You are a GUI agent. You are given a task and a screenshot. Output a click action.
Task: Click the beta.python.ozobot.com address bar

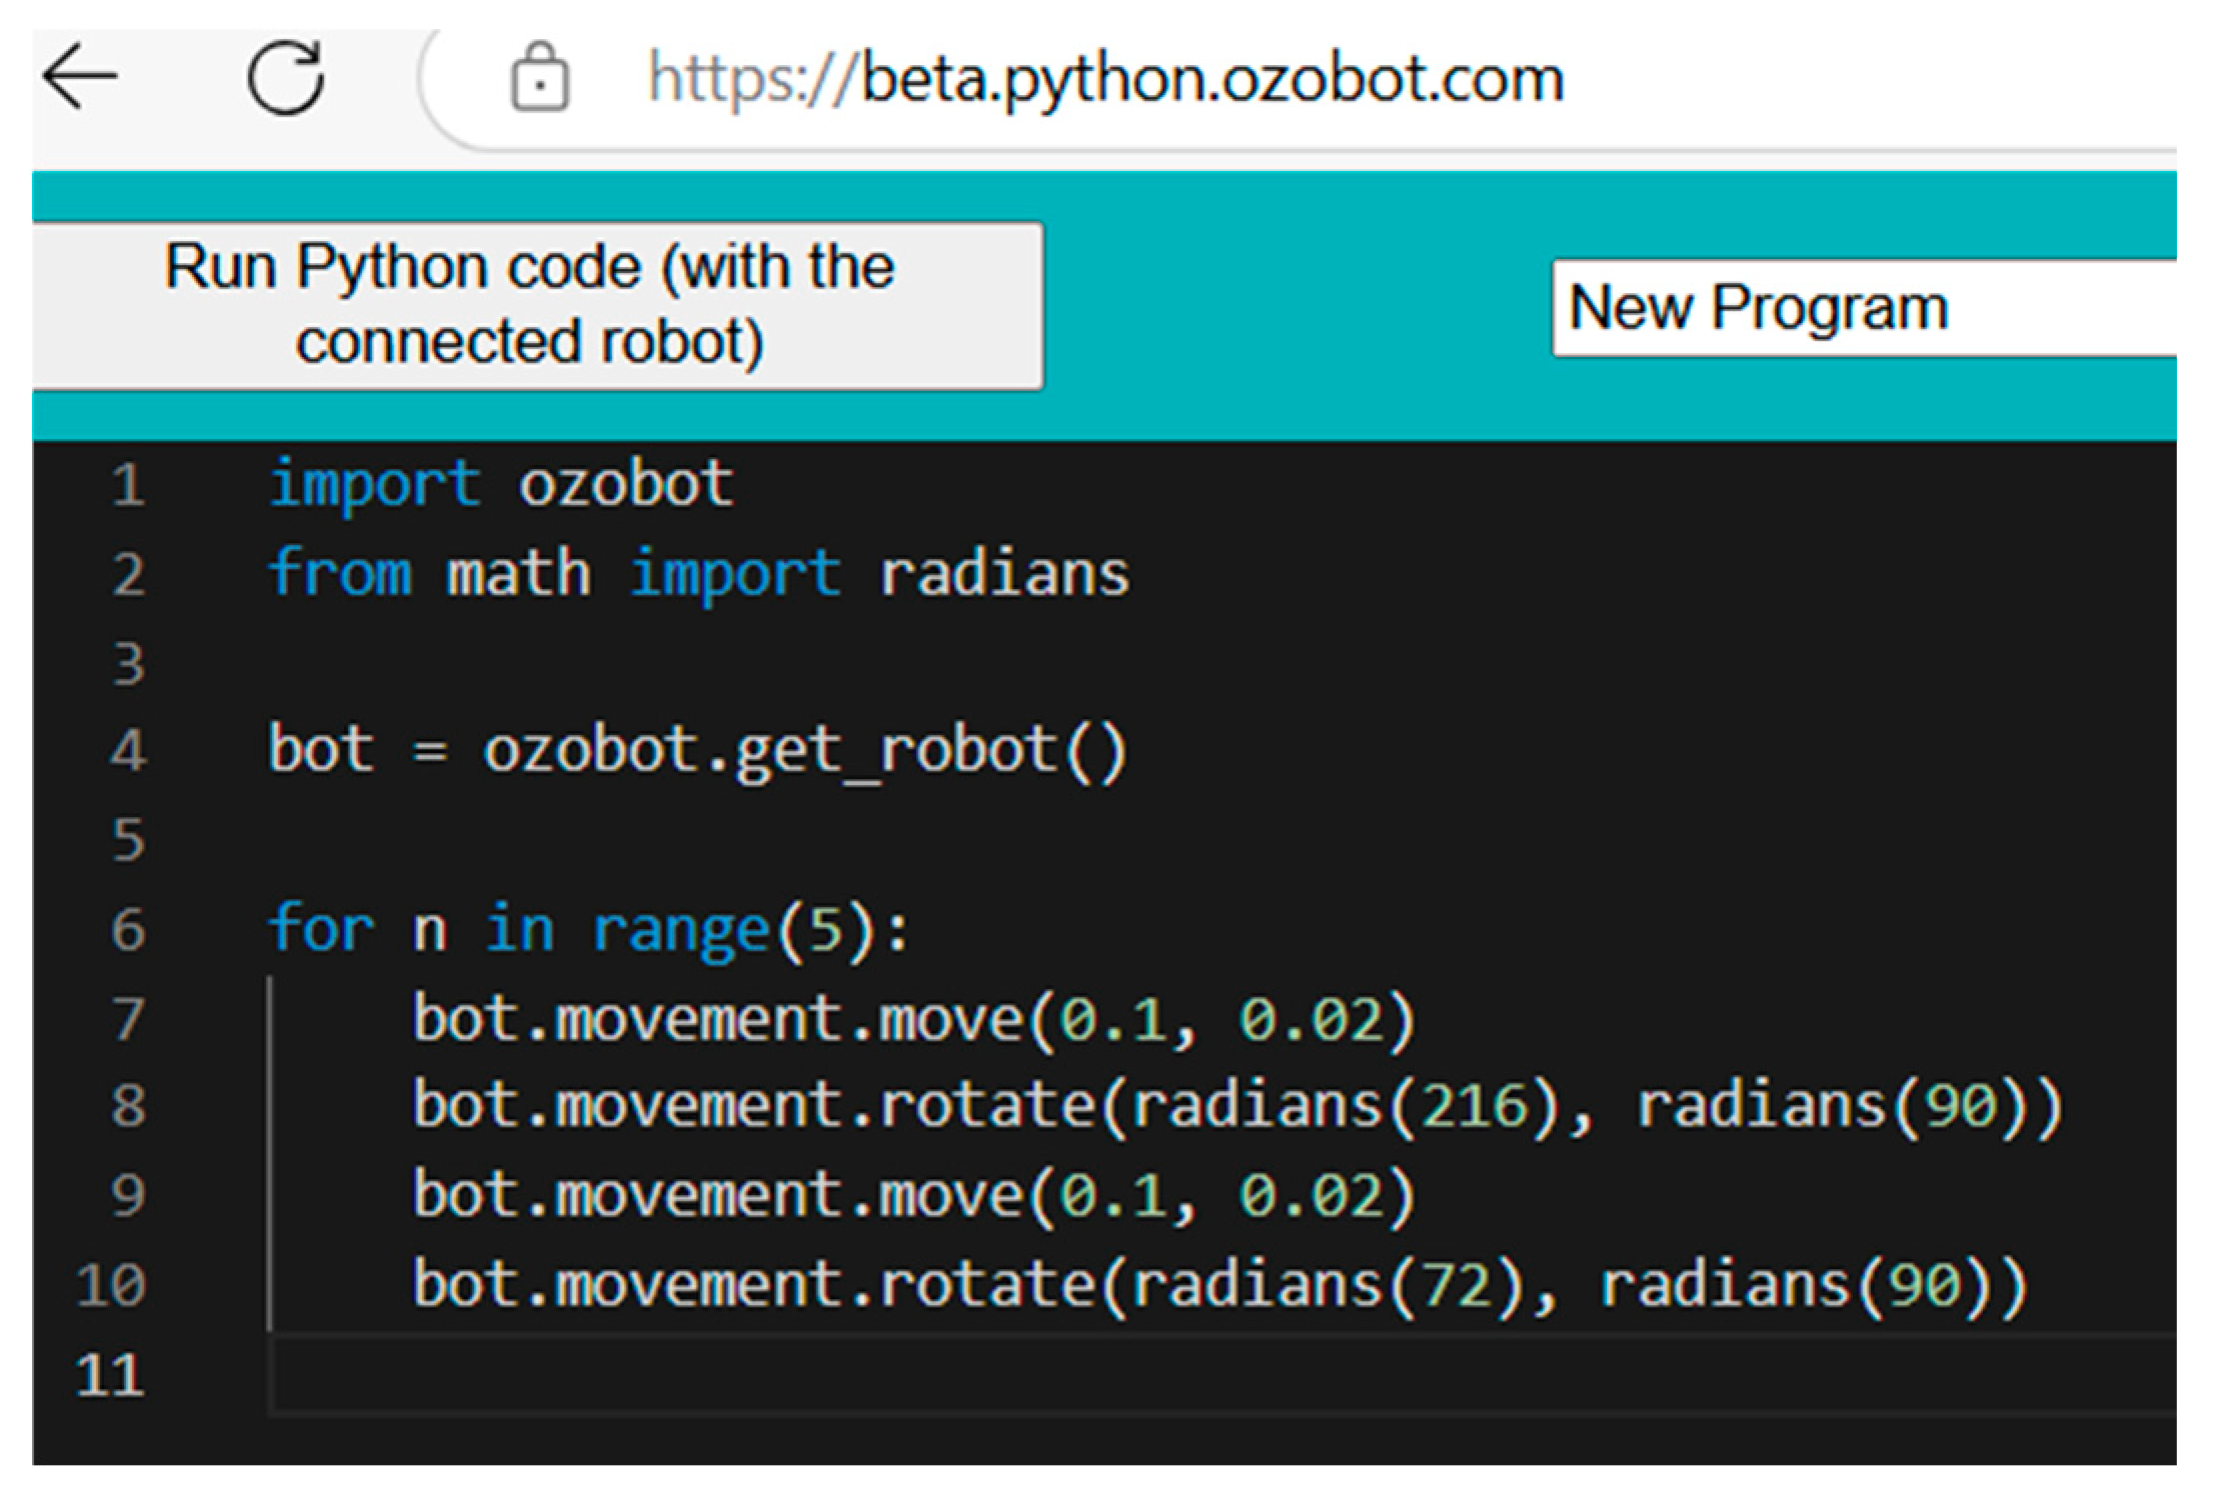pos(1105,78)
